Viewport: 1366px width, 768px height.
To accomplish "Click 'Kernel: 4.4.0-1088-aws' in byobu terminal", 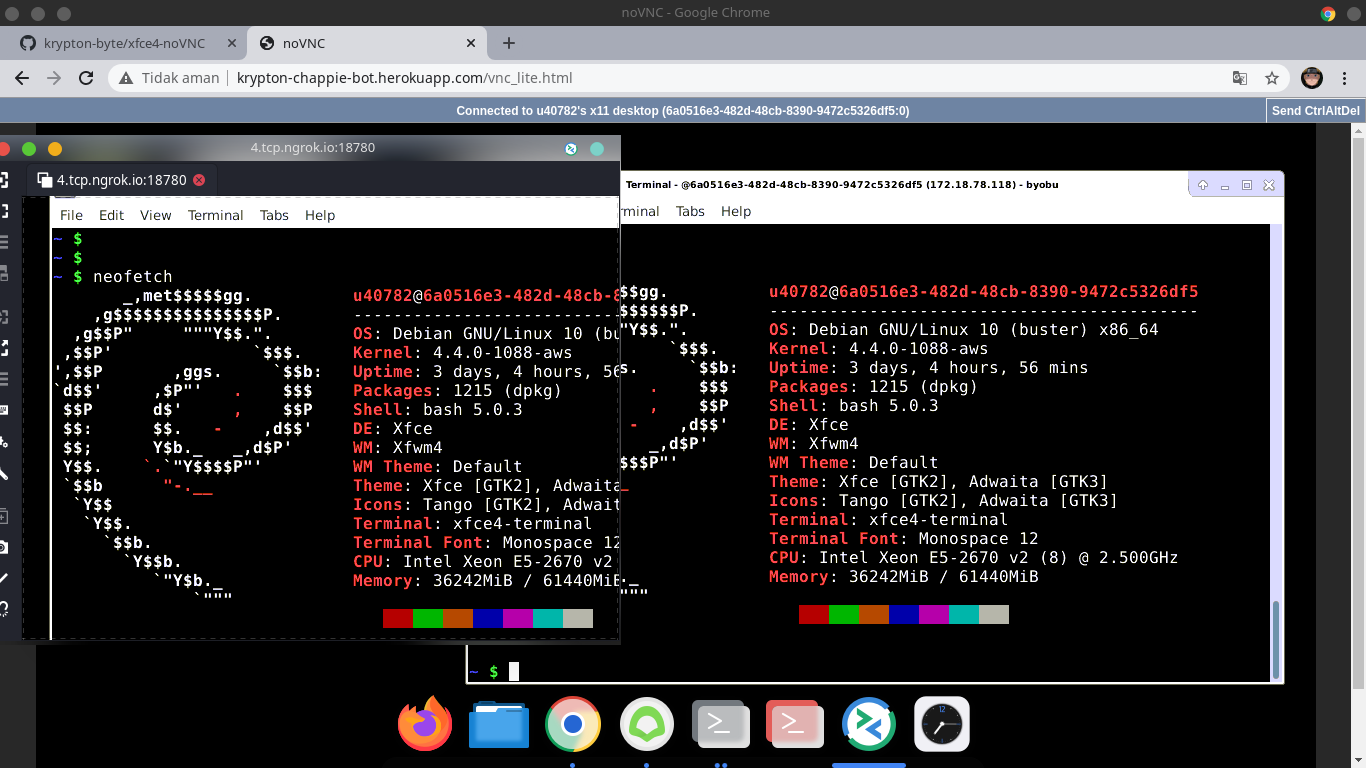I will pos(878,349).
